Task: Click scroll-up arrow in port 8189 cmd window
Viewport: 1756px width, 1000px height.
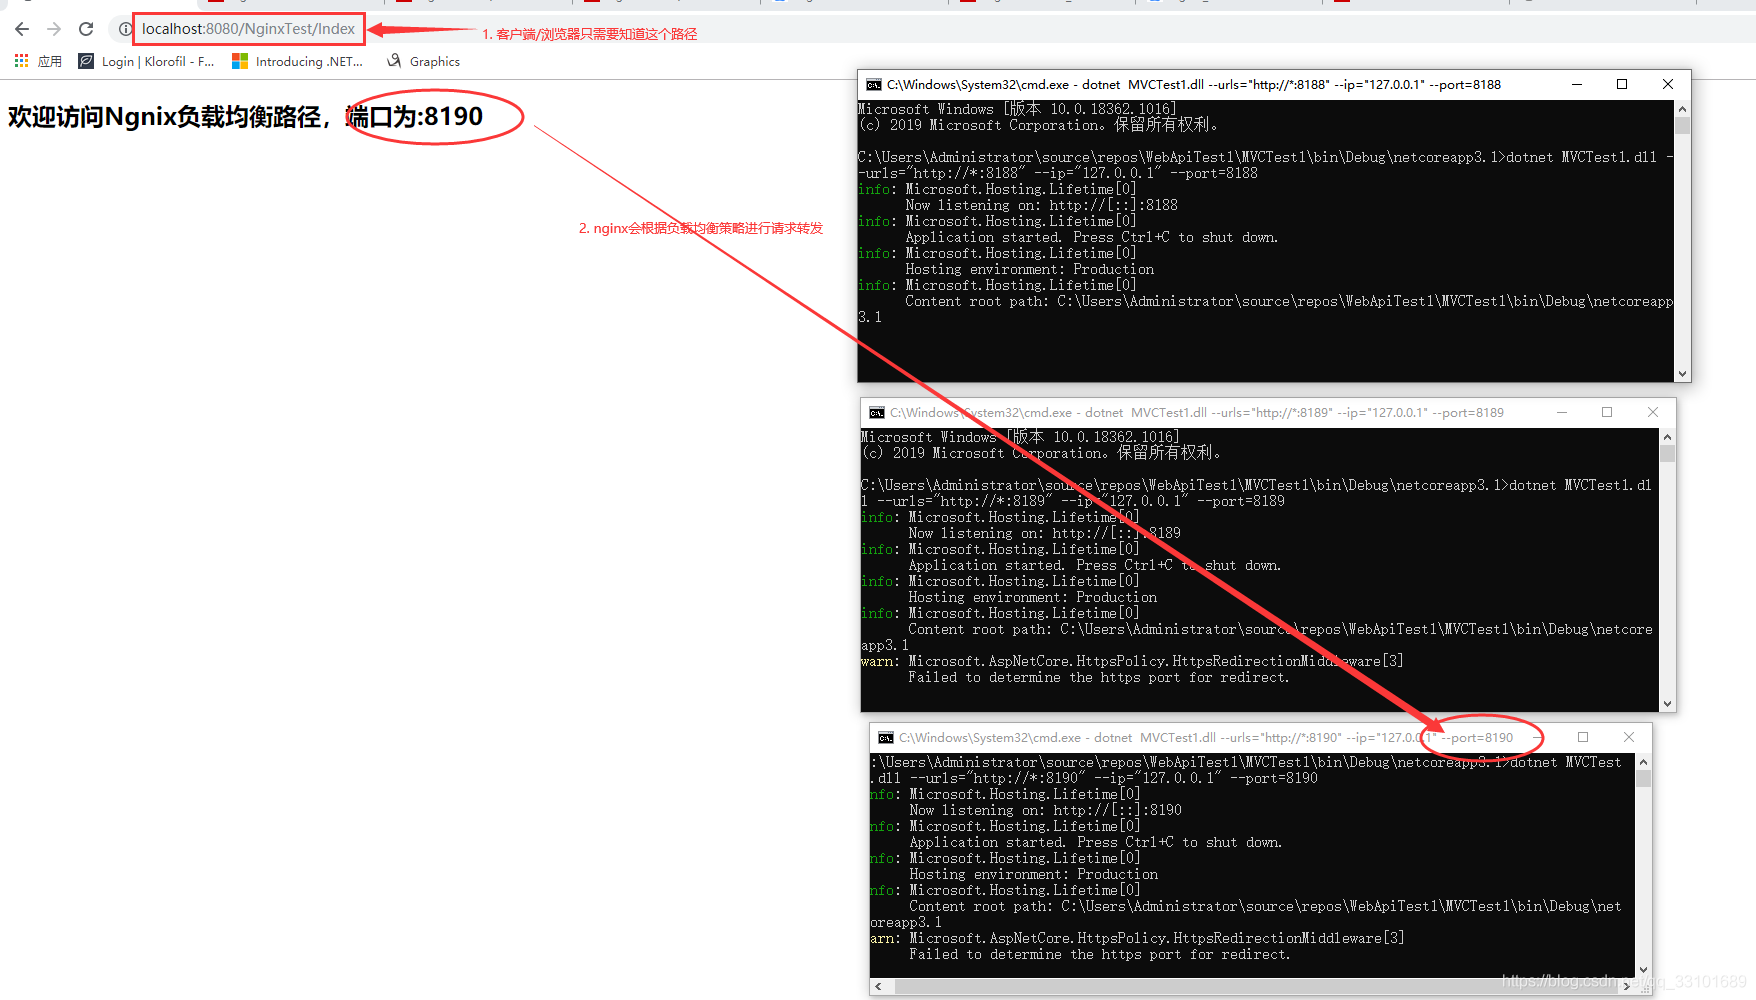Action: point(1667,437)
